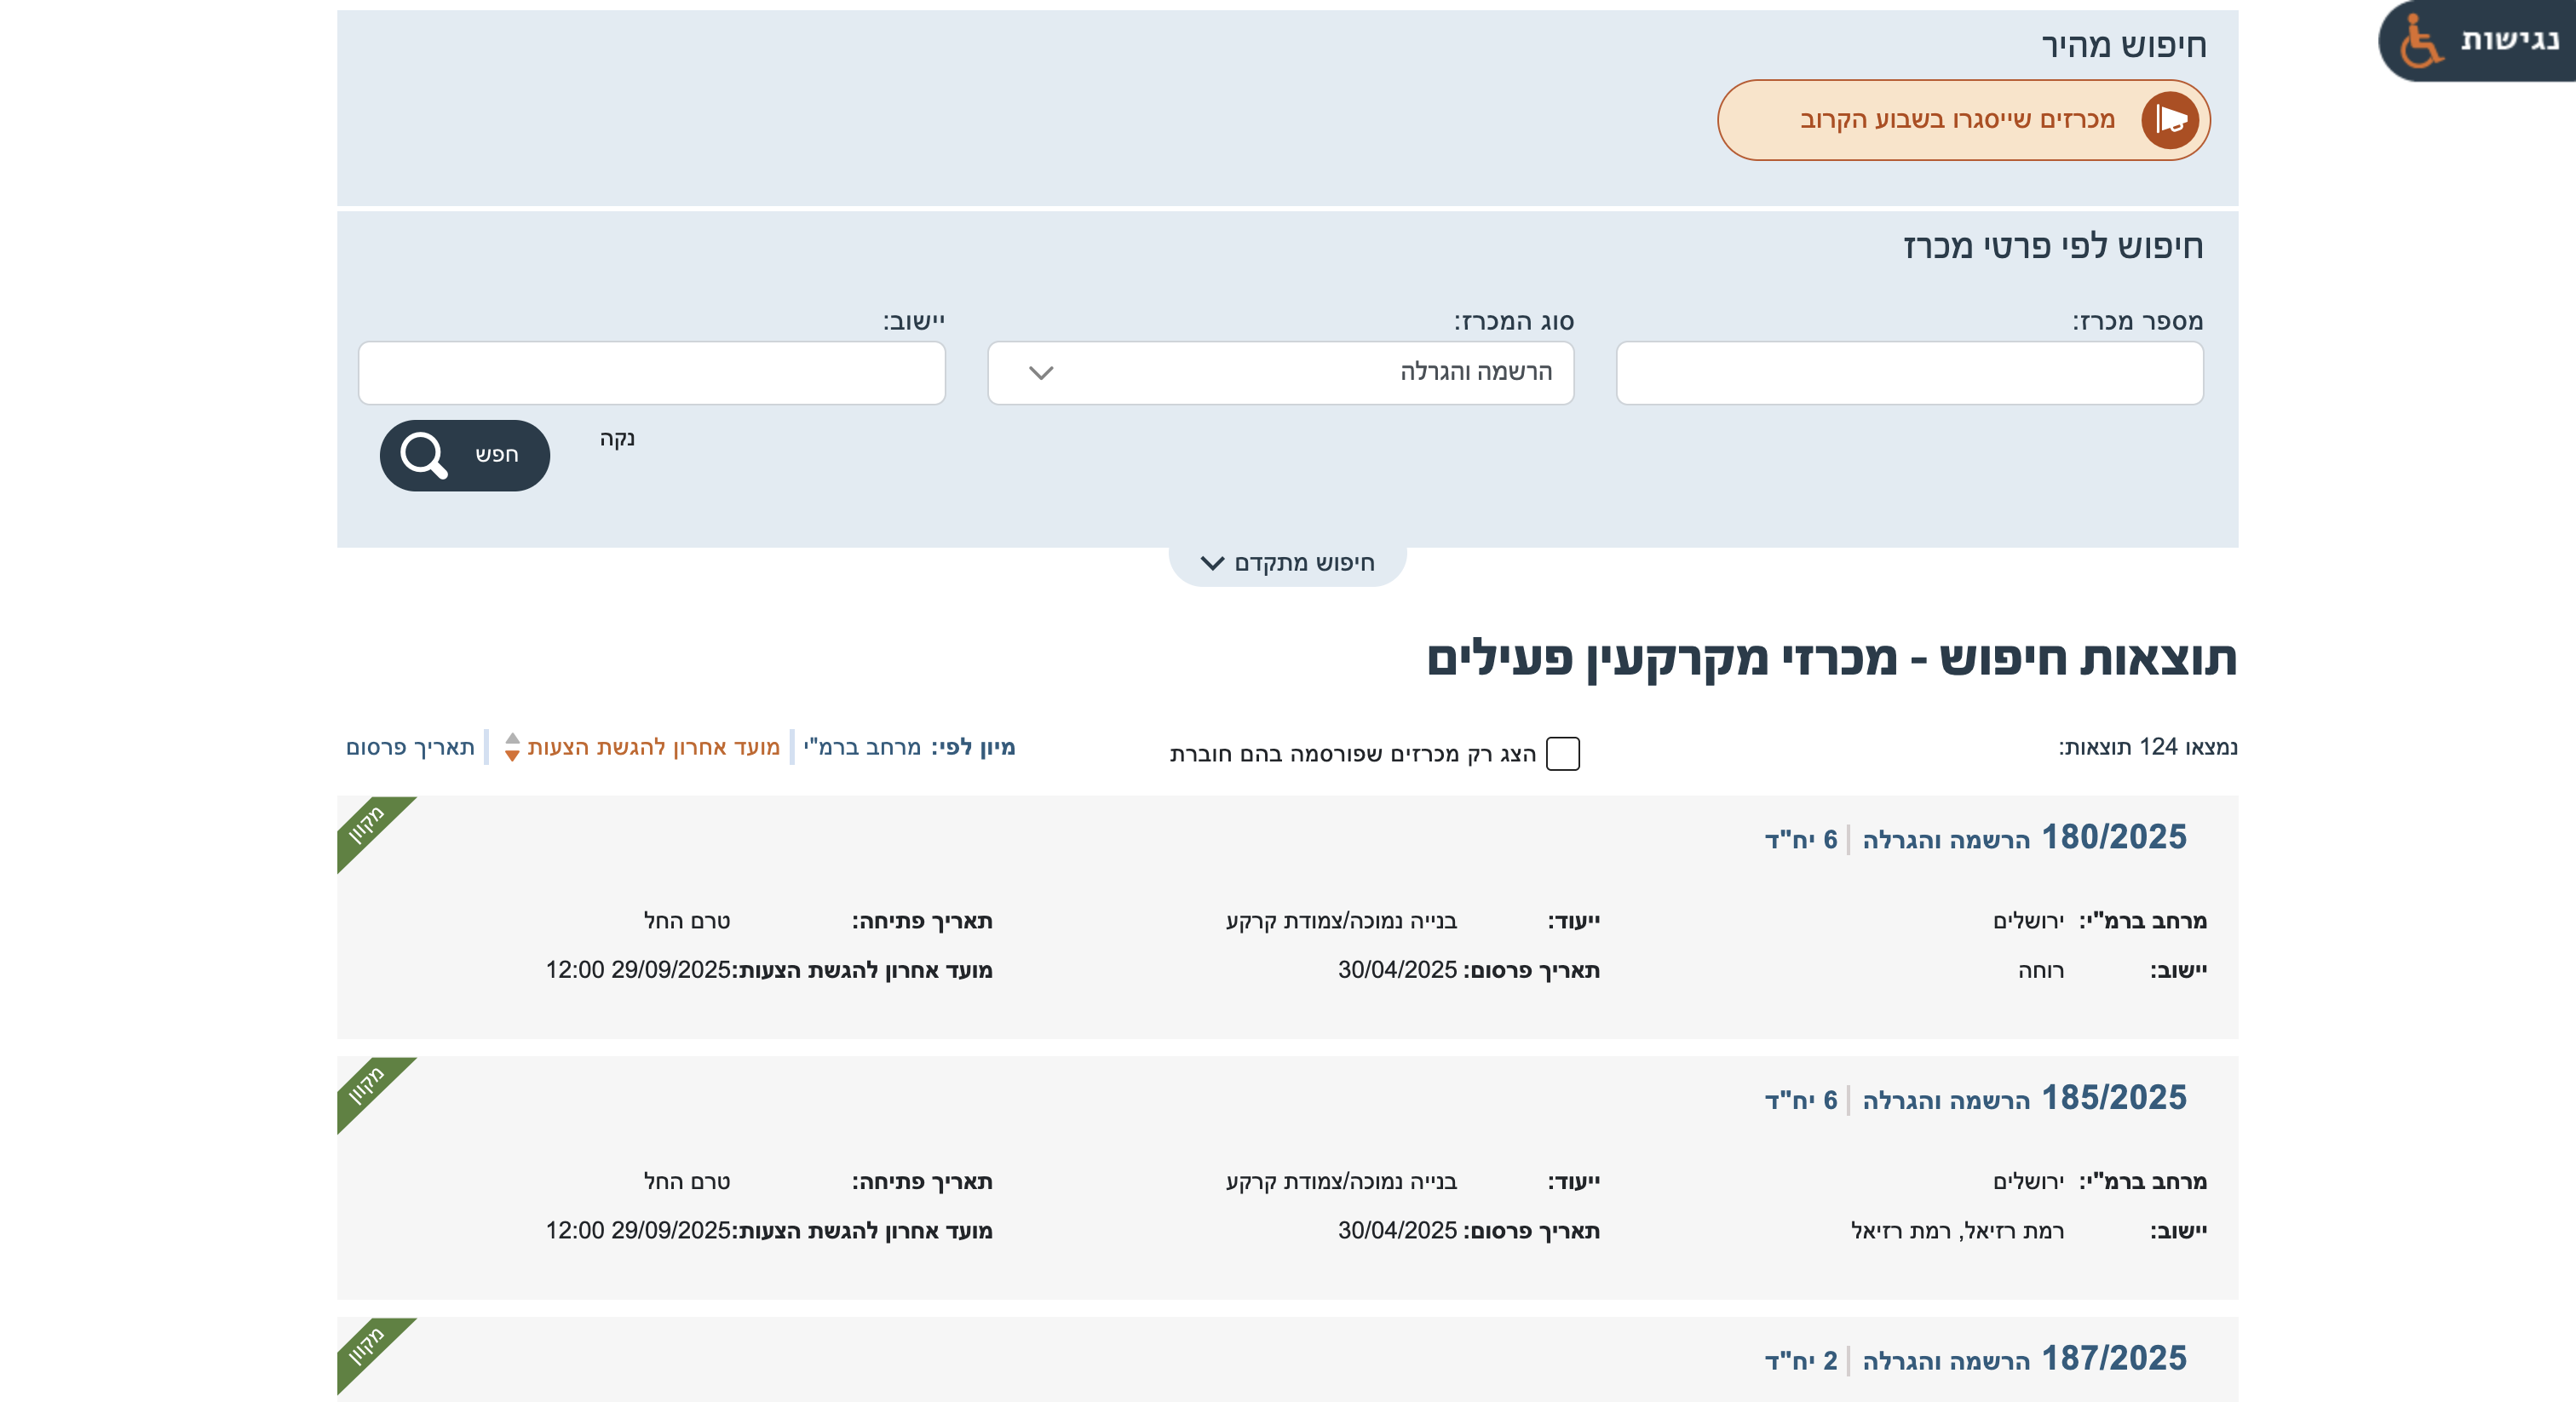Sort by תאריך פרסום
This screenshot has height=1402, width=2576.
click(x=410, y=747)
